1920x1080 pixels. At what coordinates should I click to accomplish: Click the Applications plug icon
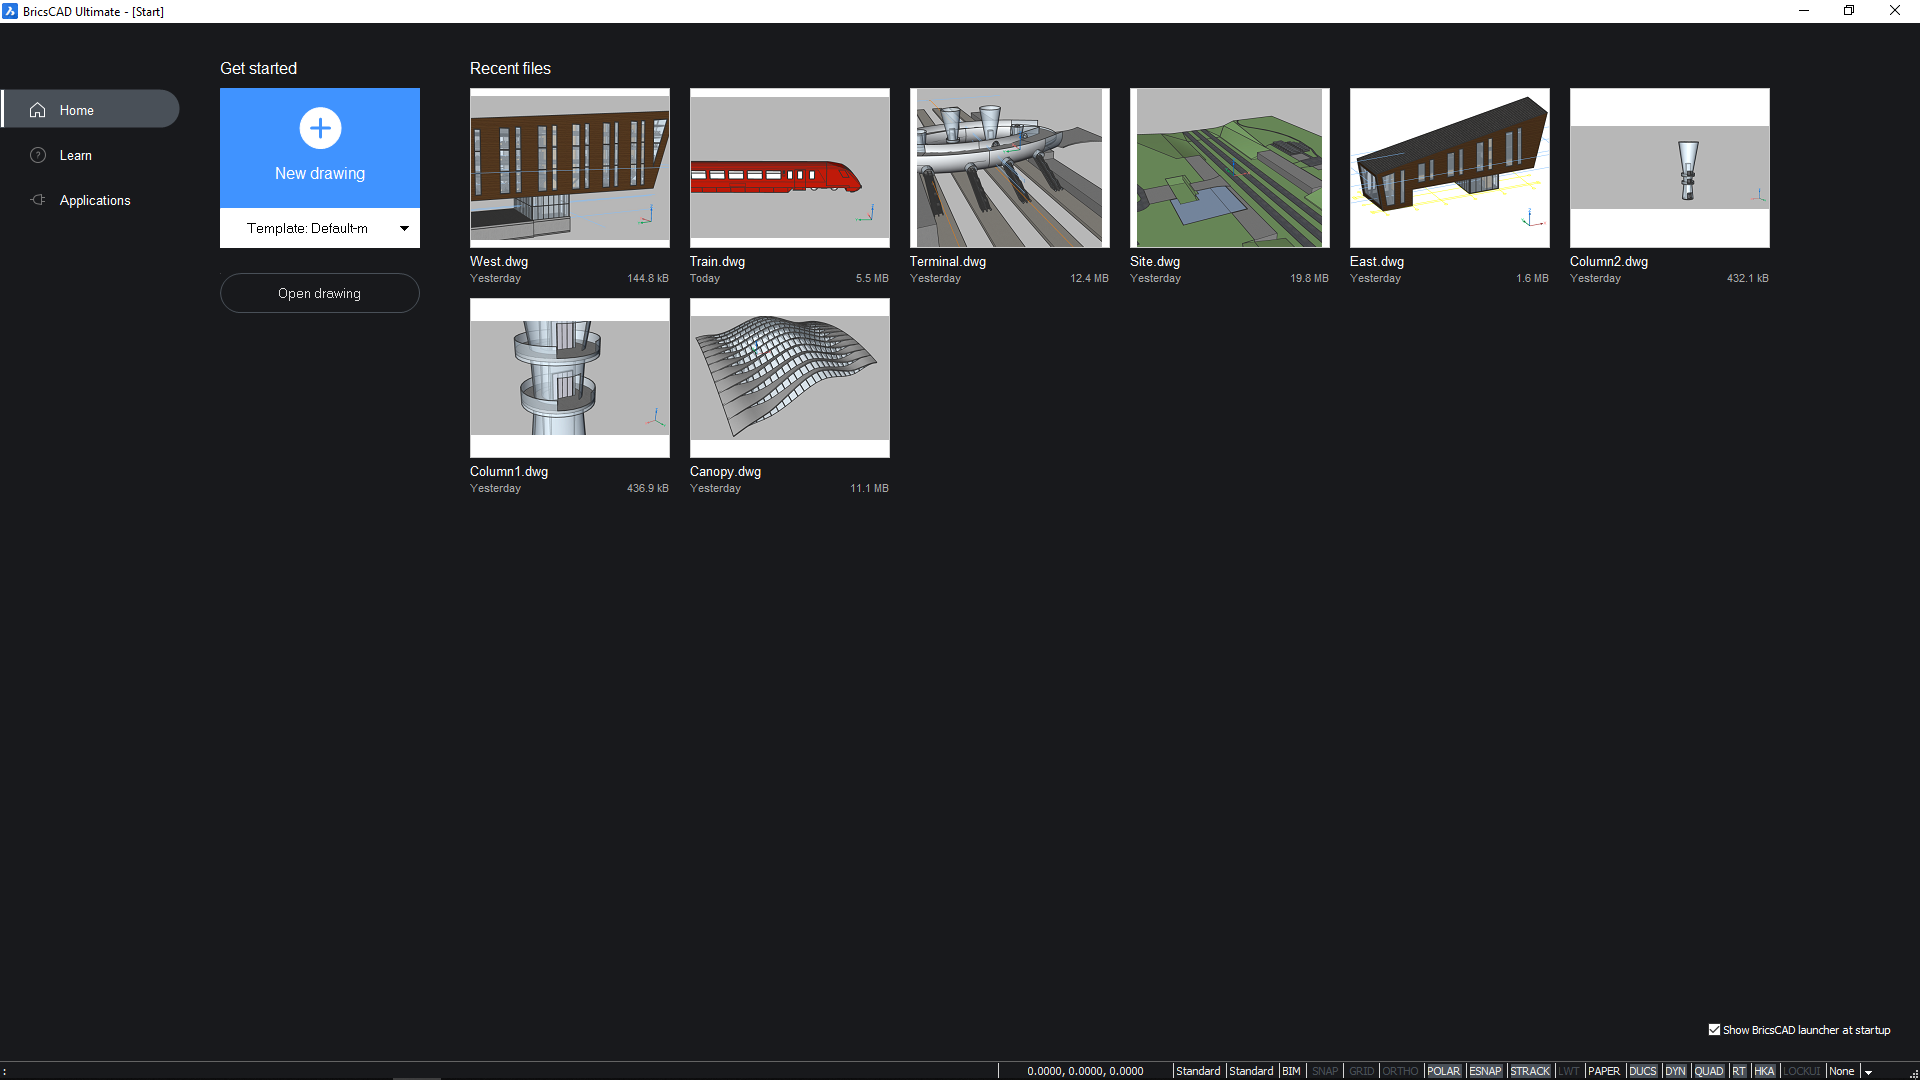point(38,200)
